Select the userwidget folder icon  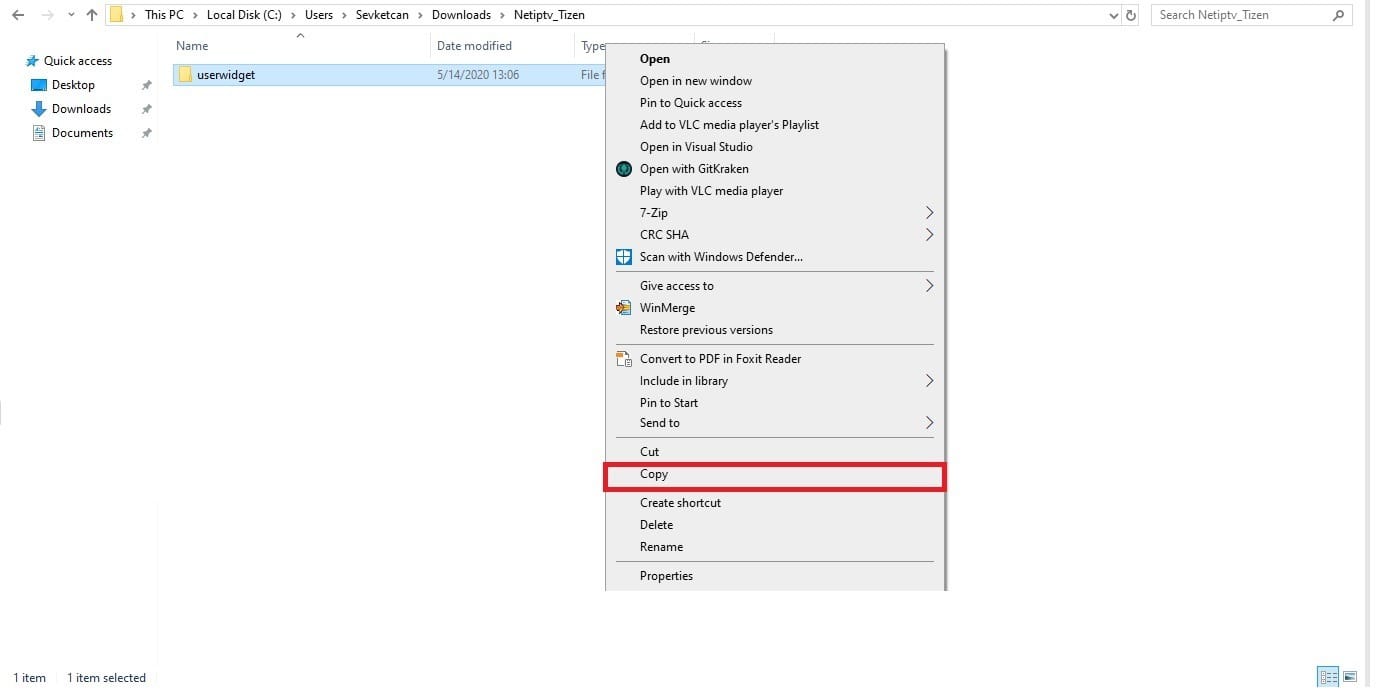185,75
